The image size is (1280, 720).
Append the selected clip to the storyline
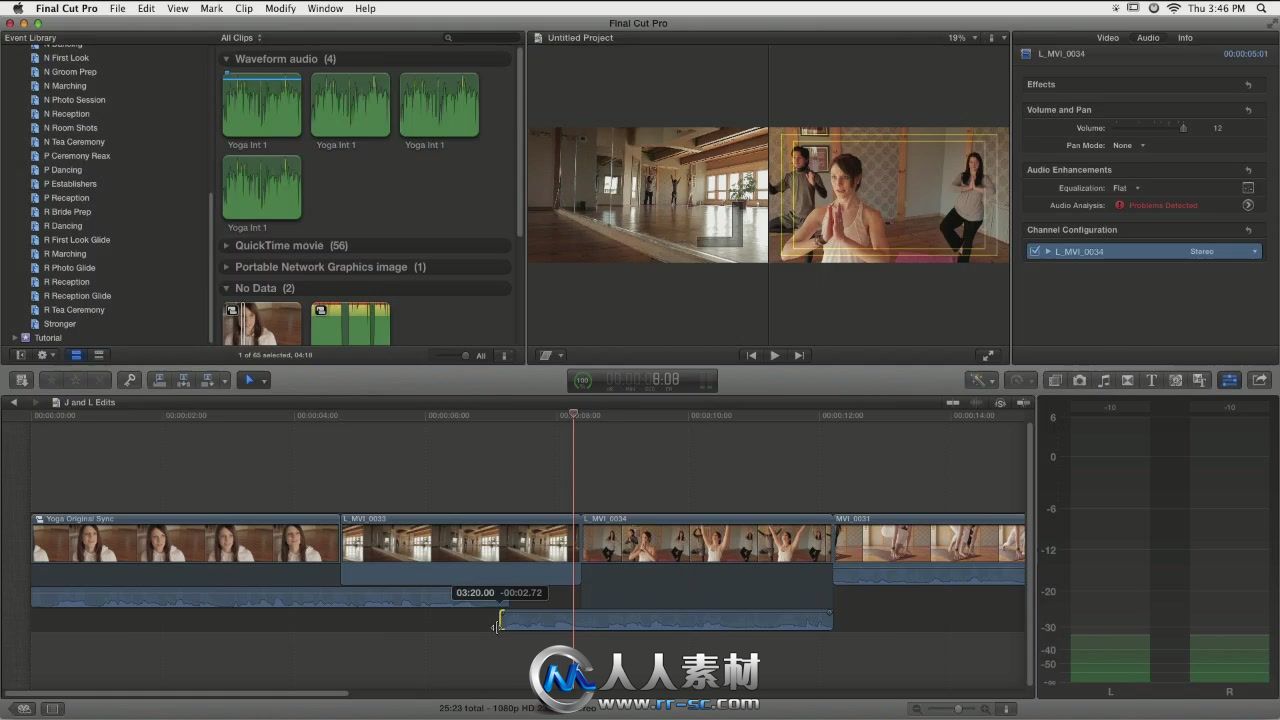[x=208, y=380]
